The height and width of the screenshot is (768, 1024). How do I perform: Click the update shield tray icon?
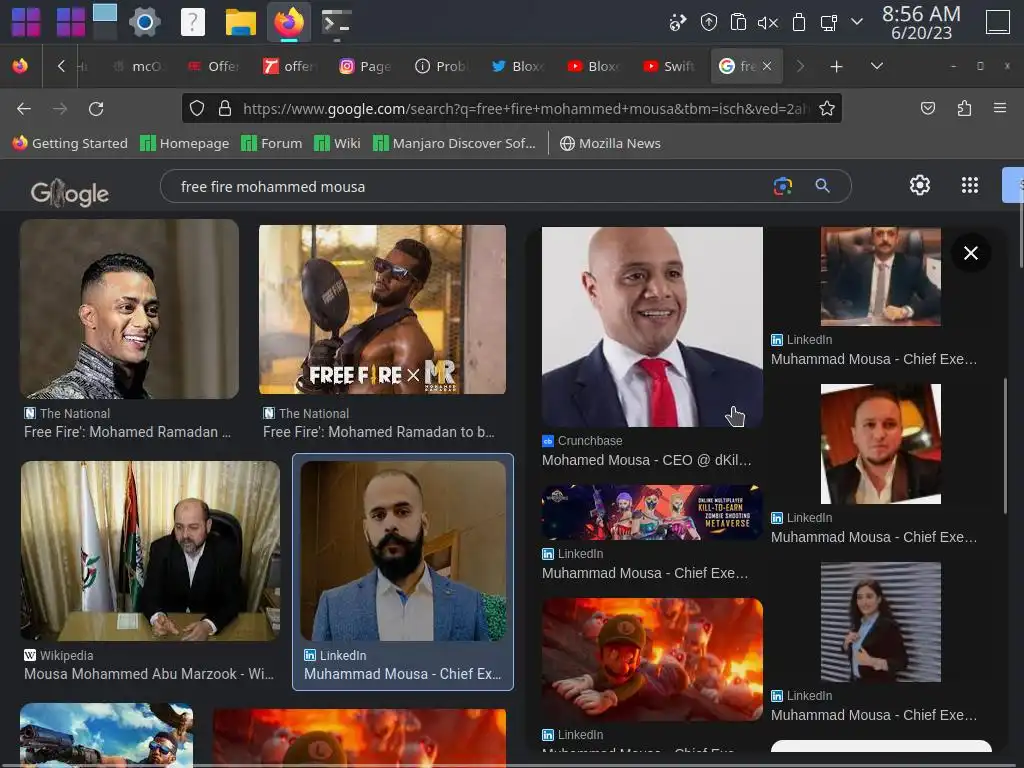[709, 22]
